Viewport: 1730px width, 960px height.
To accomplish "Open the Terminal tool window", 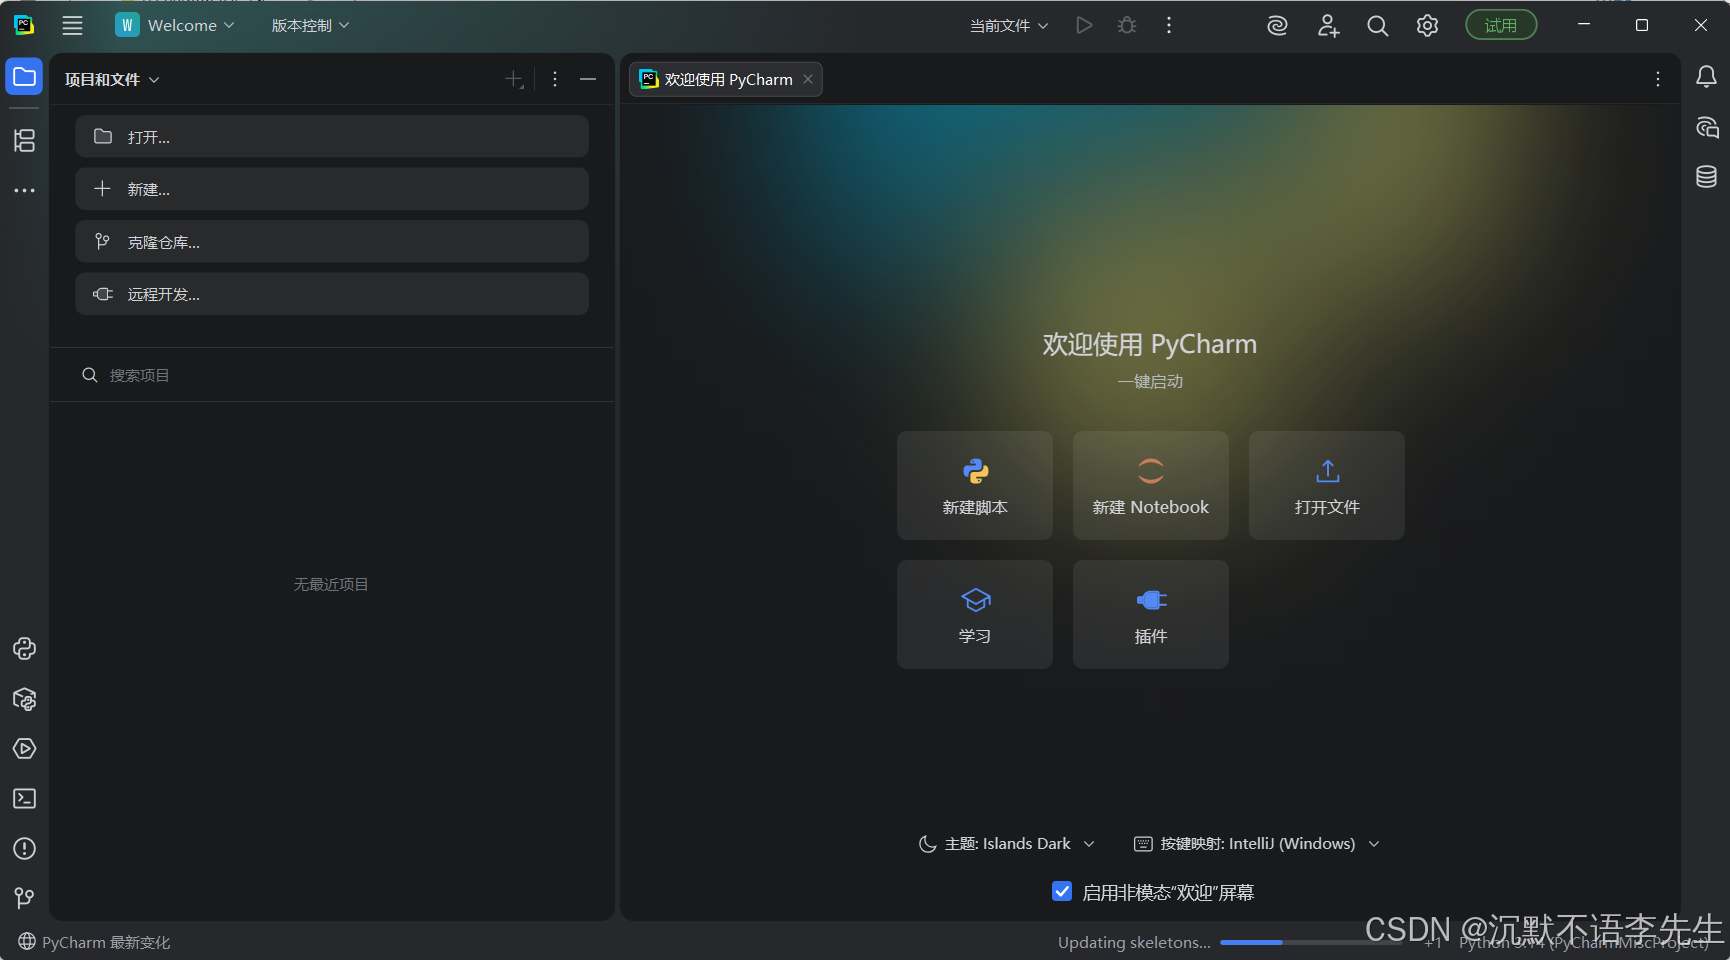I will tap(24, 799).
